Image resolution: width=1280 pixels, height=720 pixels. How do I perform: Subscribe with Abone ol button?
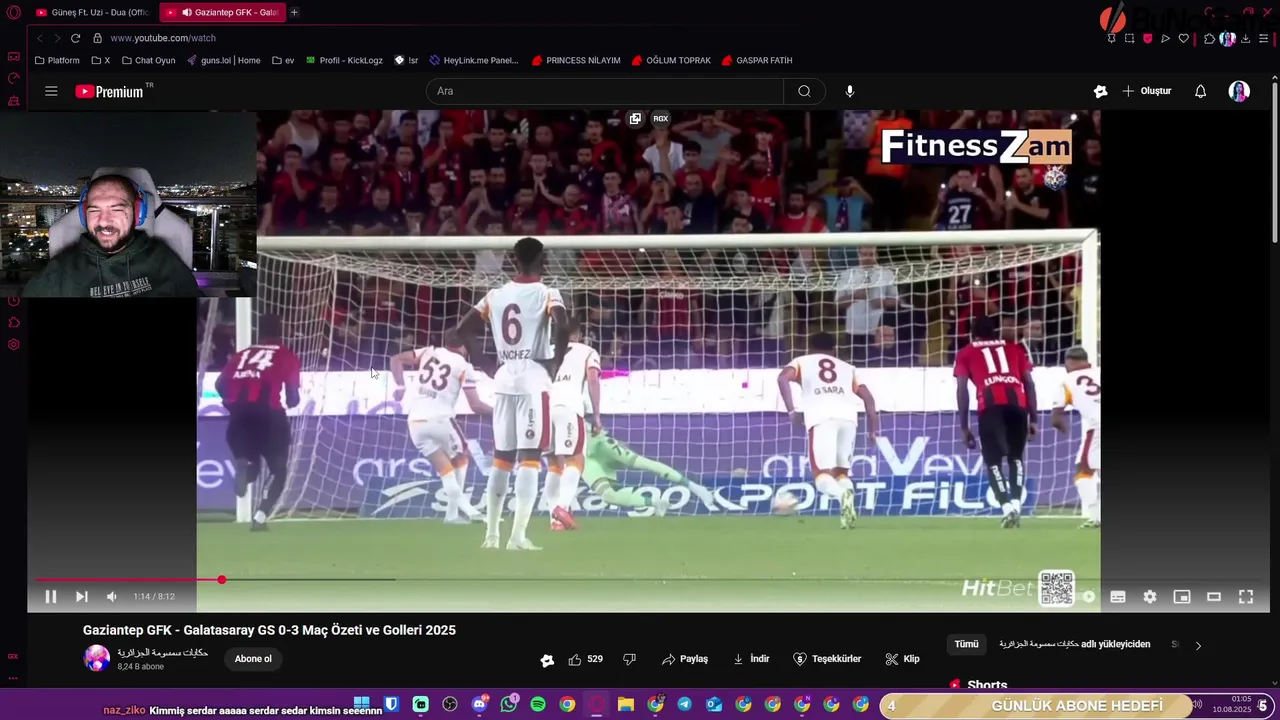[253, 659]
